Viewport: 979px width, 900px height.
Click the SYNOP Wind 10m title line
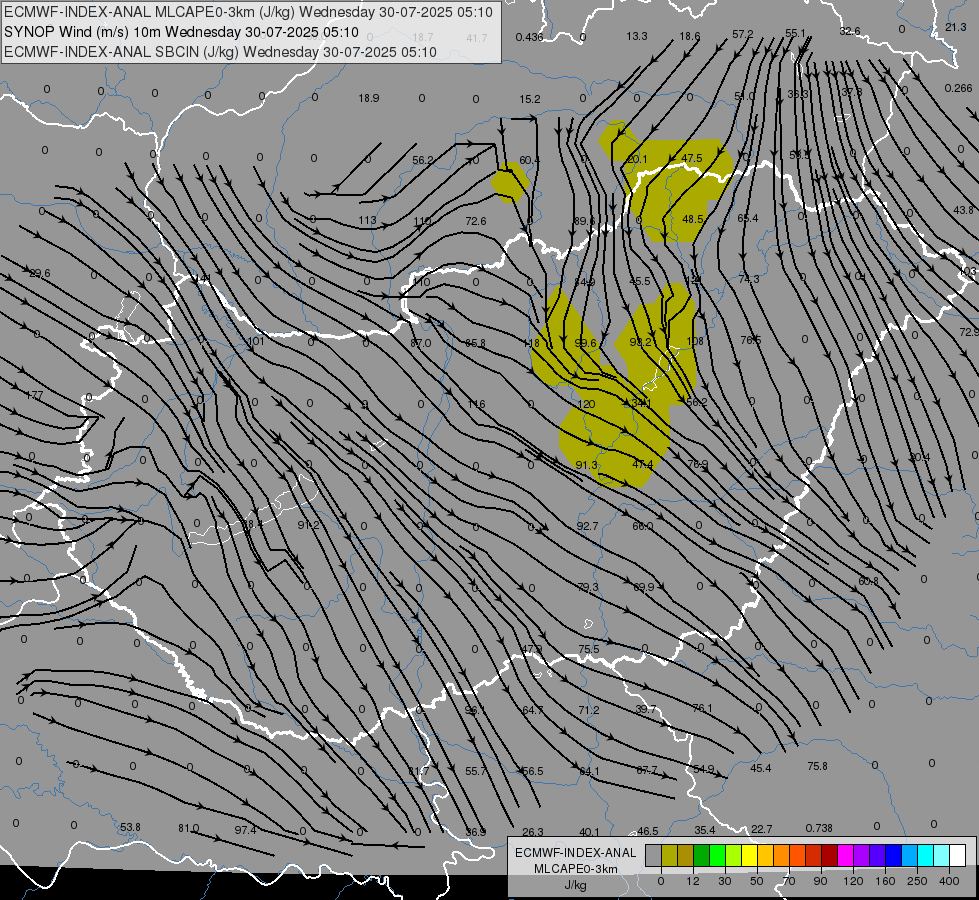click(x=181, y=32)
